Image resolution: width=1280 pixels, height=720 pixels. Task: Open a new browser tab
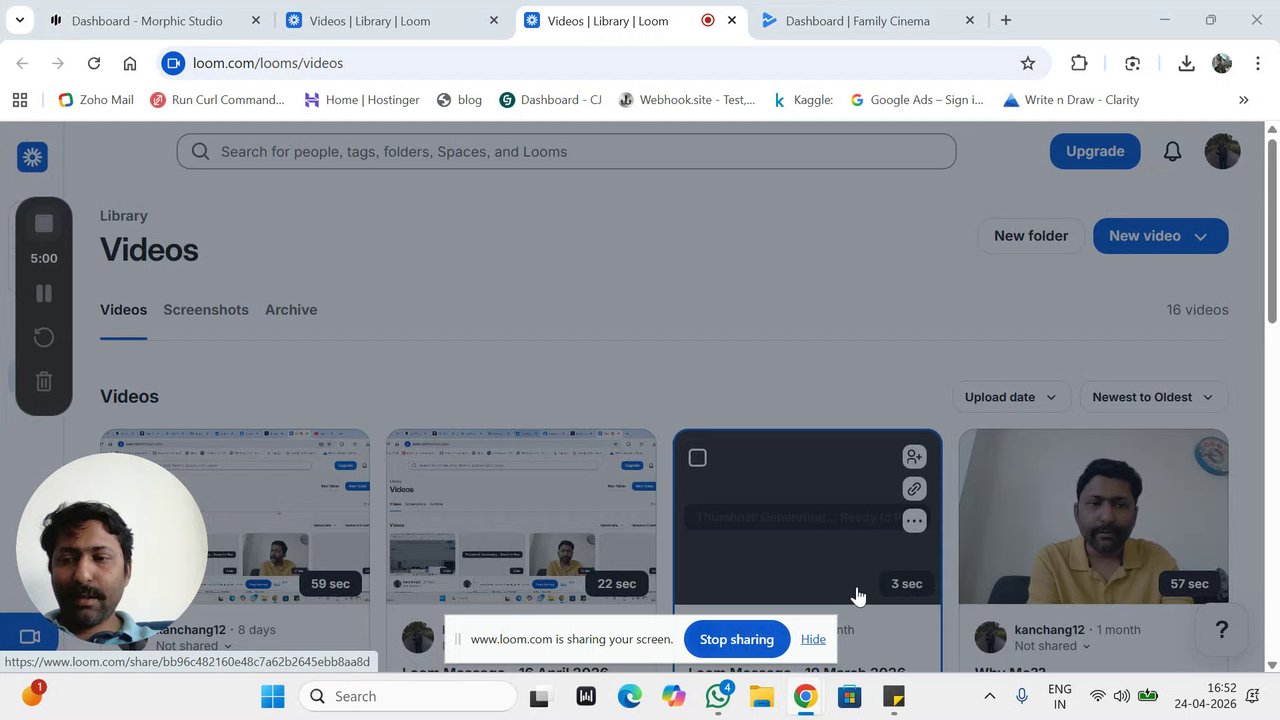(1006, 20)
